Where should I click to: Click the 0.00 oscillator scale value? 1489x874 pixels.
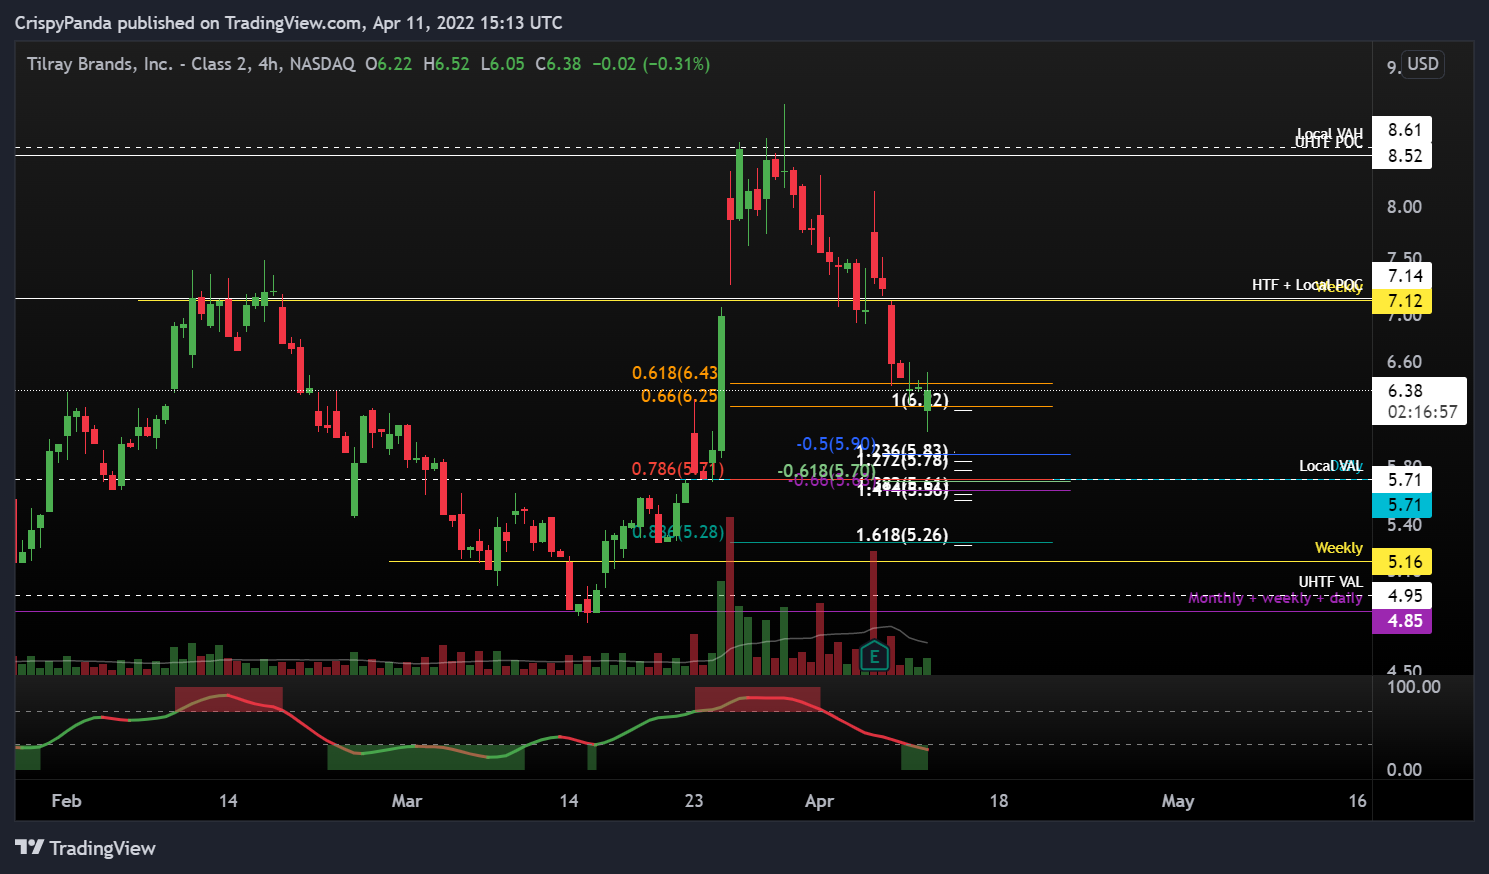pos(1404,770)
